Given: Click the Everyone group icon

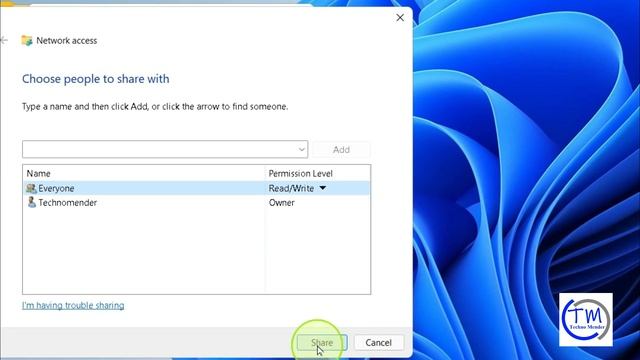Looking at the screenshot, I should tap(31, 188).
